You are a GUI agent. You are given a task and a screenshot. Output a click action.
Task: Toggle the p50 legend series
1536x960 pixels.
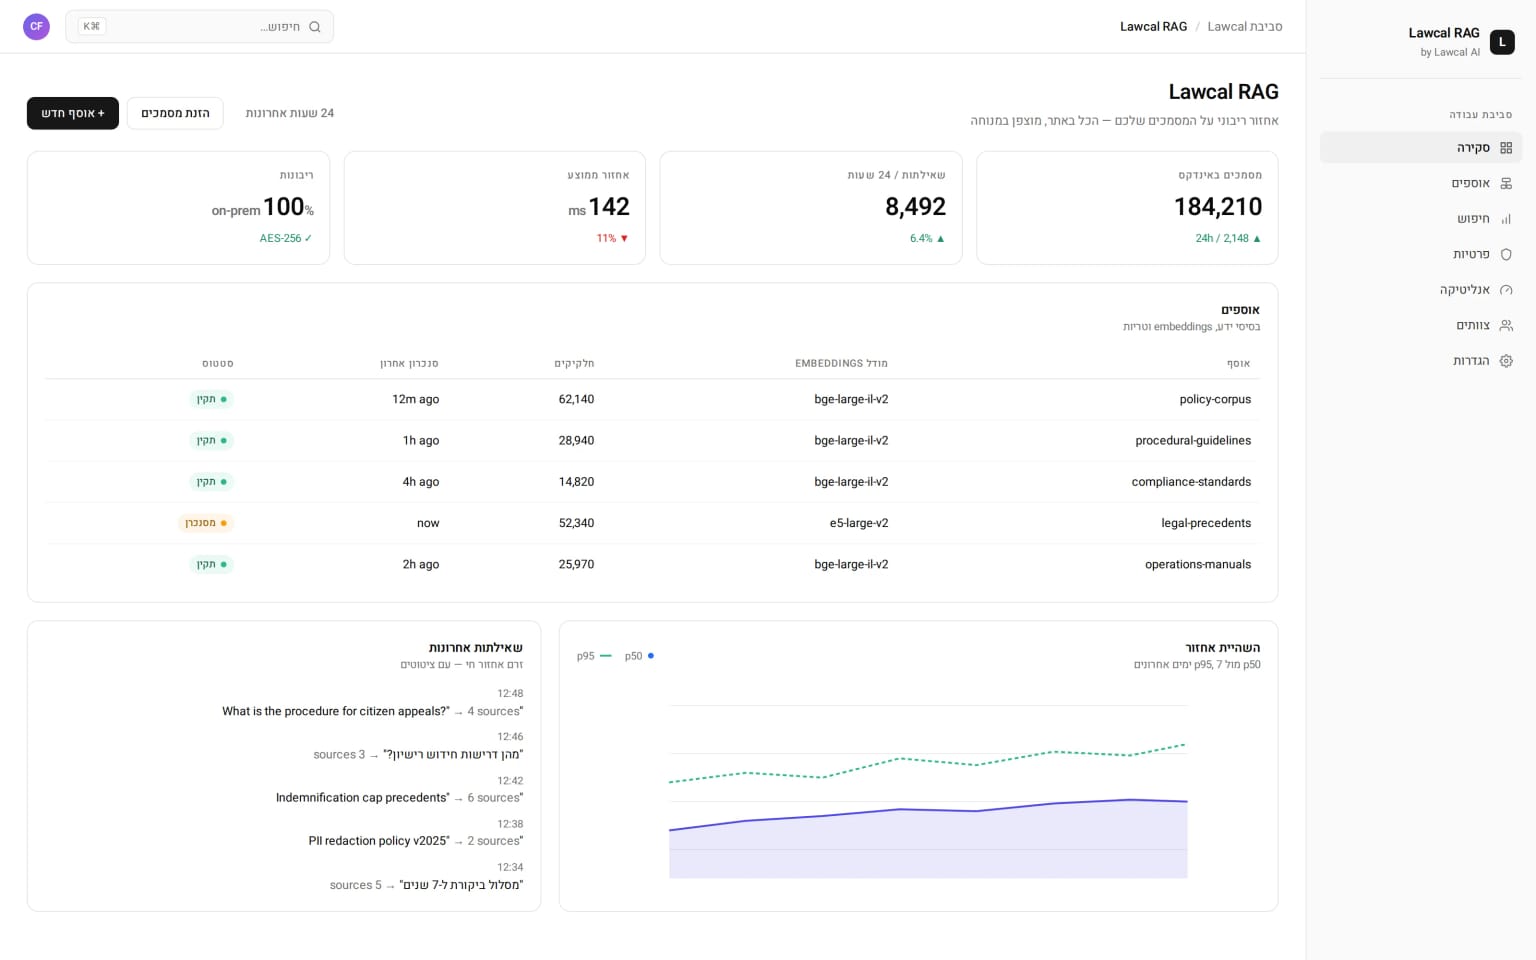(x=639, y=656)
